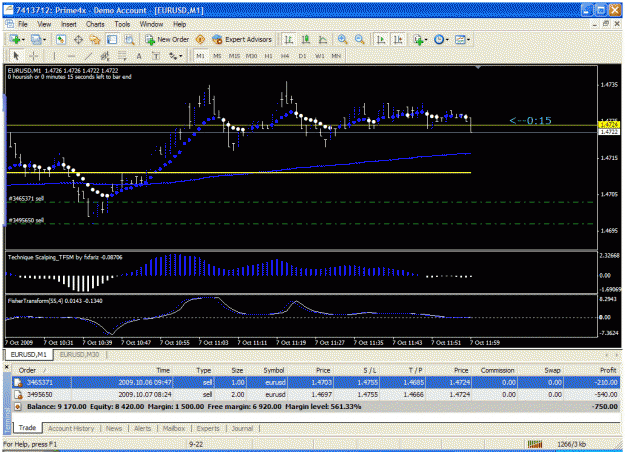Zoom out on the chart

(x=359, y=39)
